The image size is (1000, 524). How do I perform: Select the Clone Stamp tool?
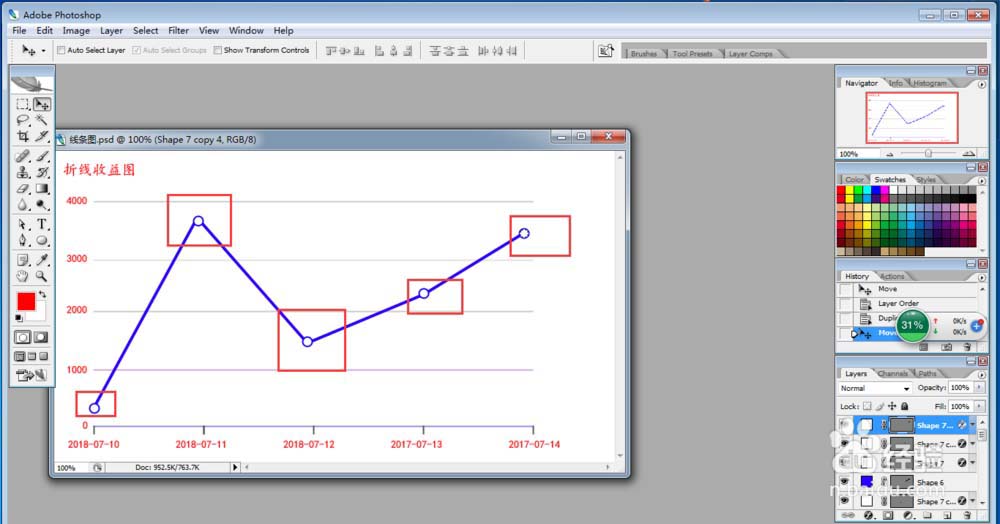point(22,172)
